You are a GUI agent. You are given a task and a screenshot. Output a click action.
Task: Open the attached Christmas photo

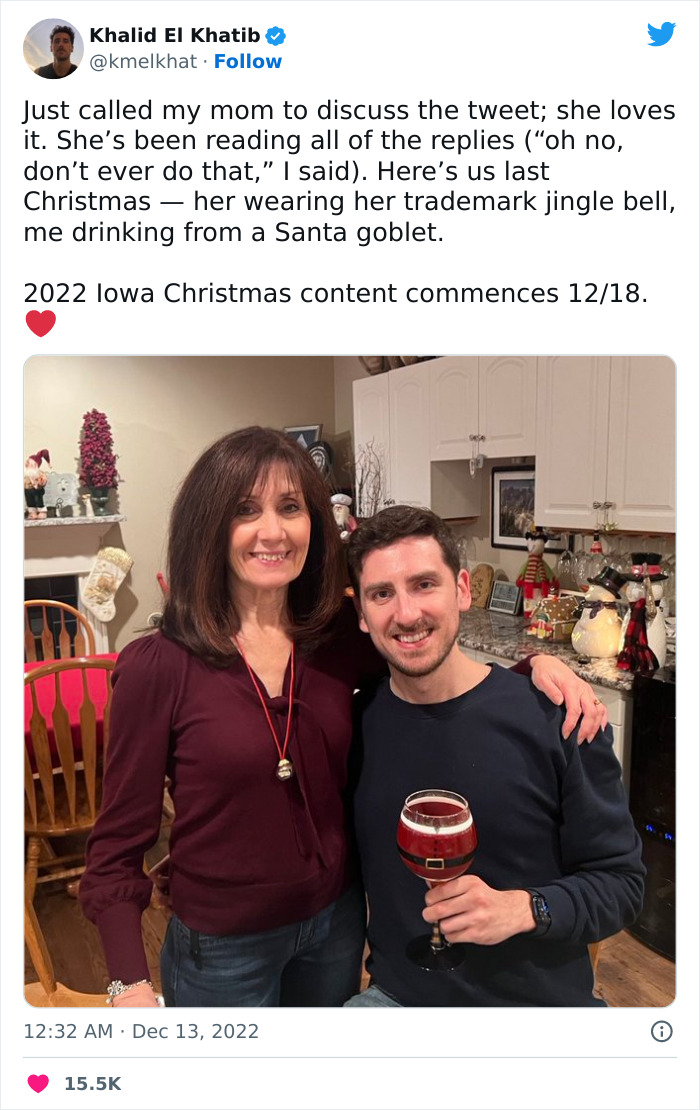click(350, 680)
